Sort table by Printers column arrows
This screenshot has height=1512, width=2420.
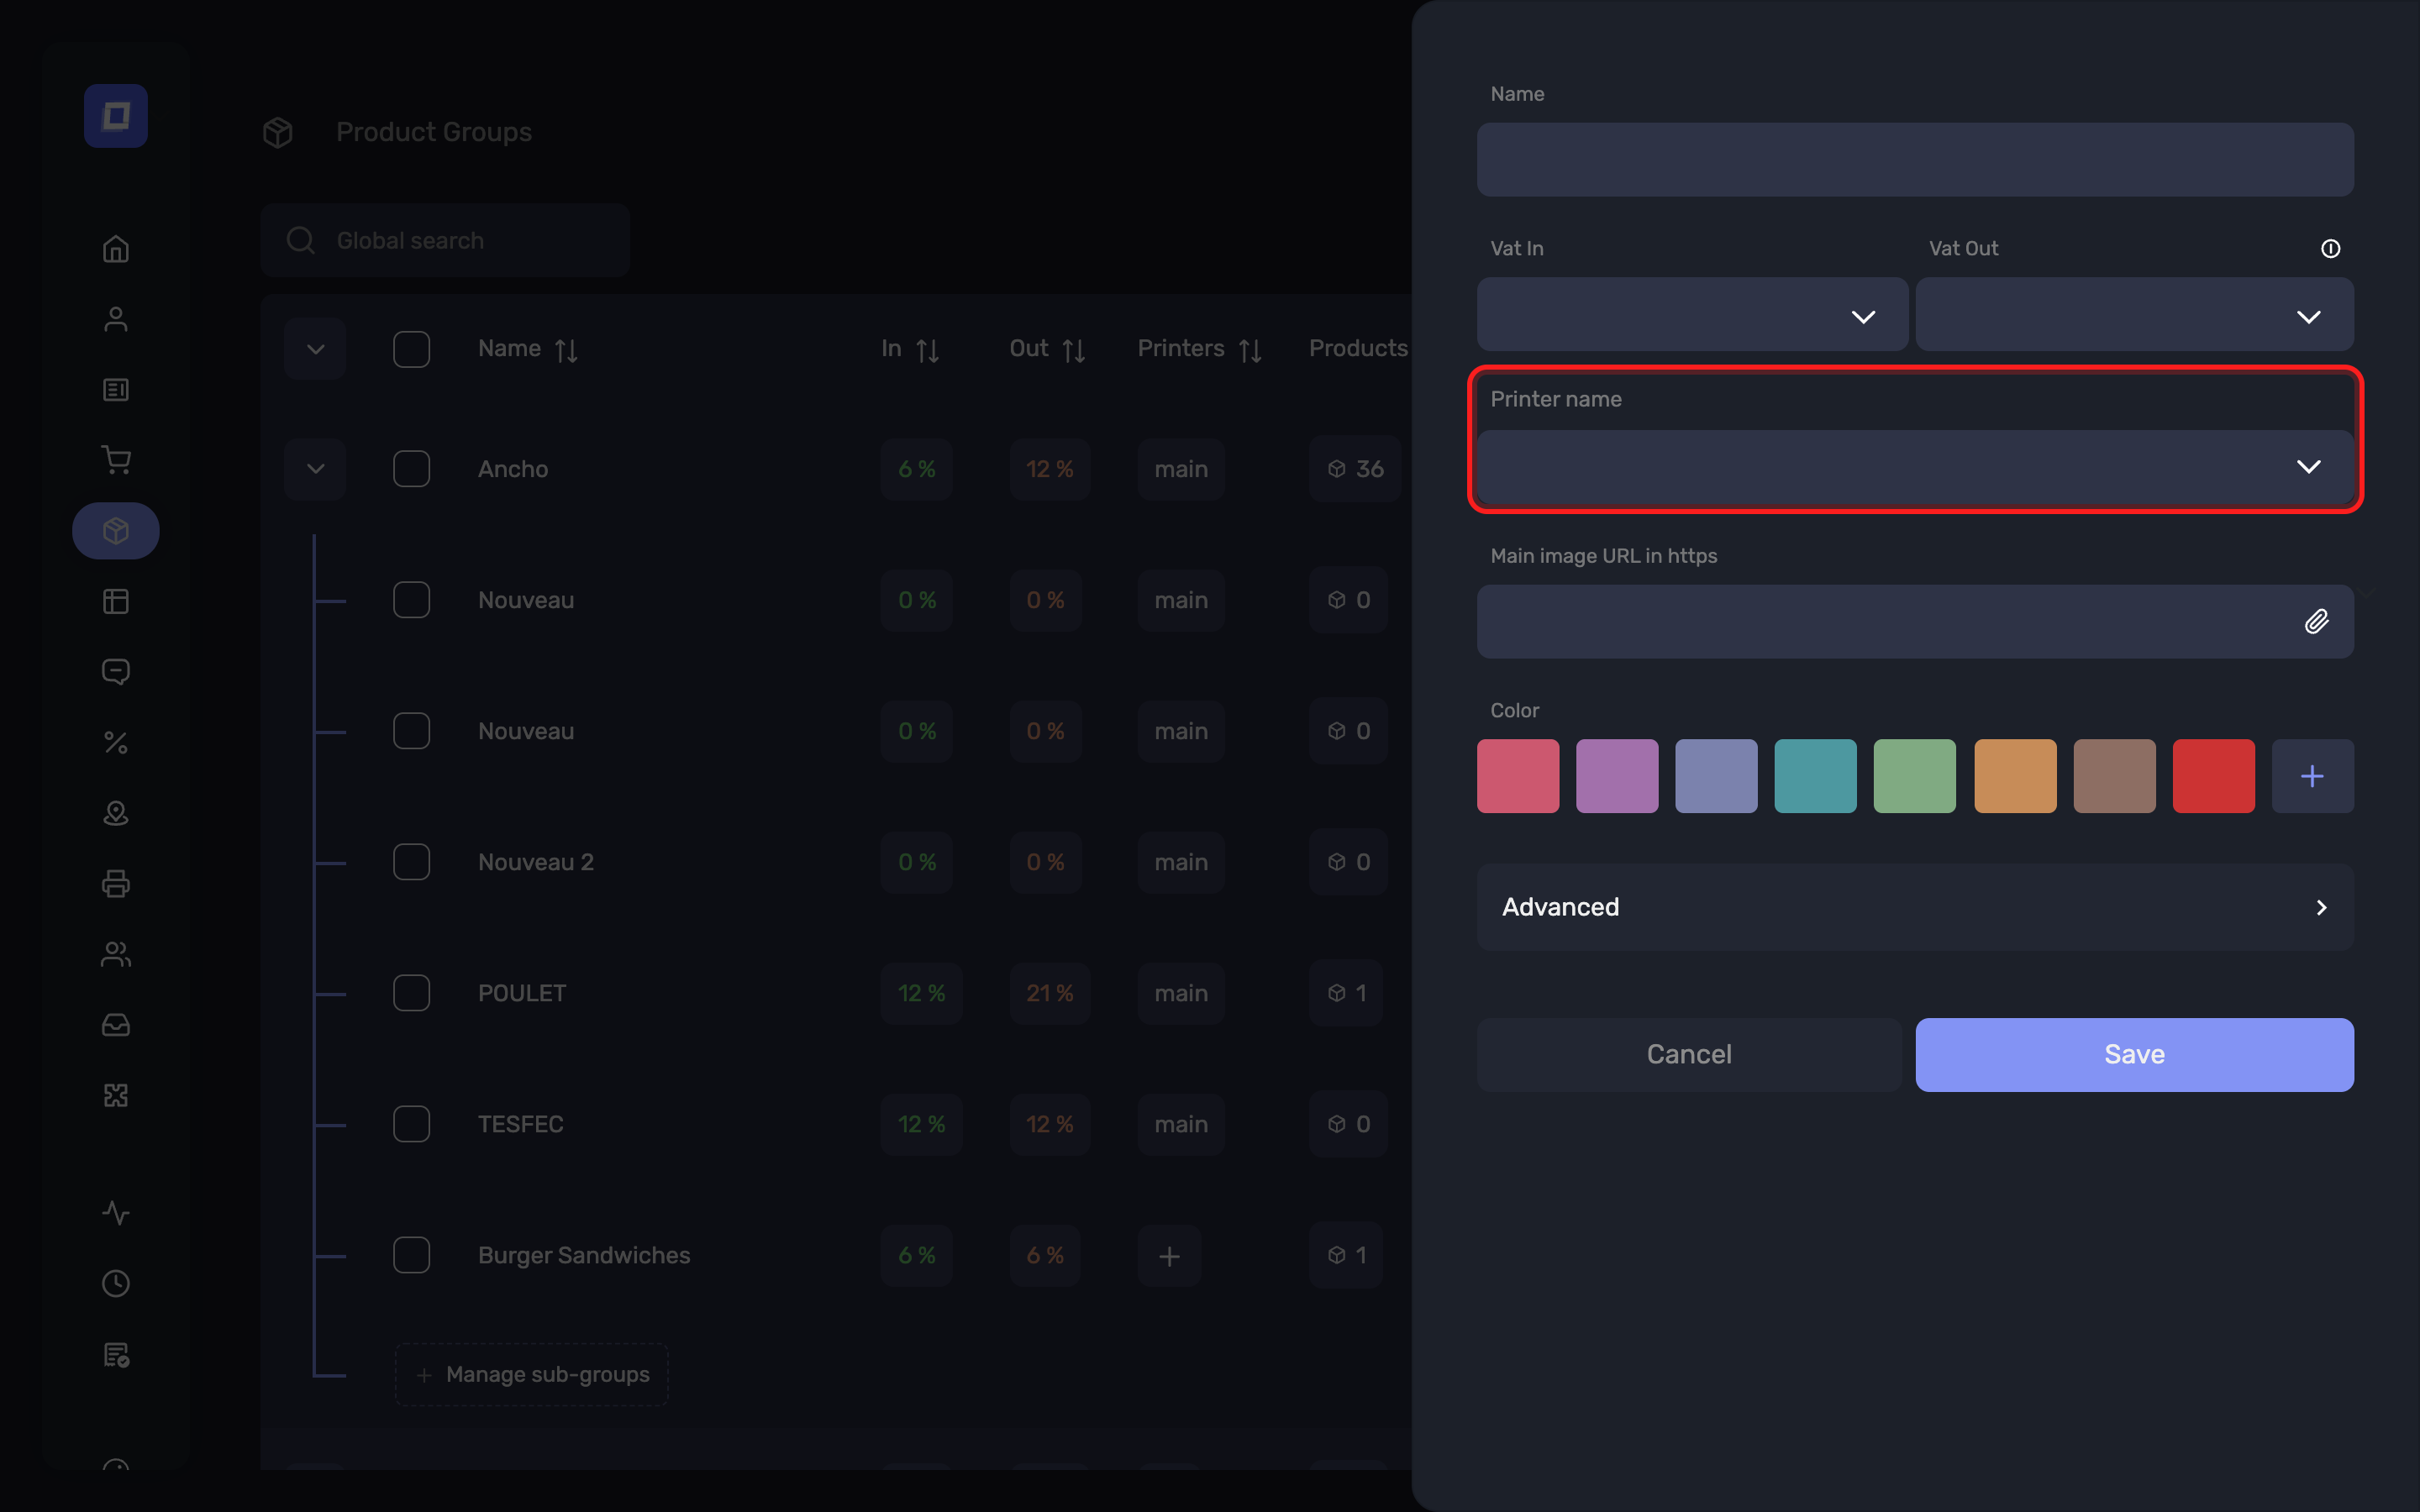tap(1250, 350)
